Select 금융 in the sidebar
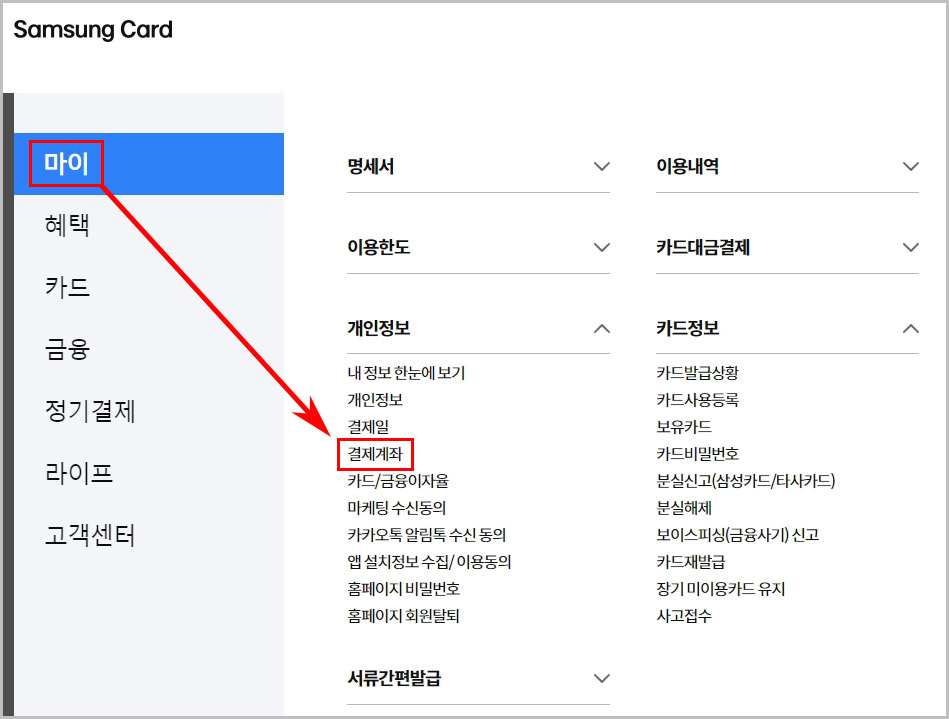Screen dimensions: 949x719 66,350
